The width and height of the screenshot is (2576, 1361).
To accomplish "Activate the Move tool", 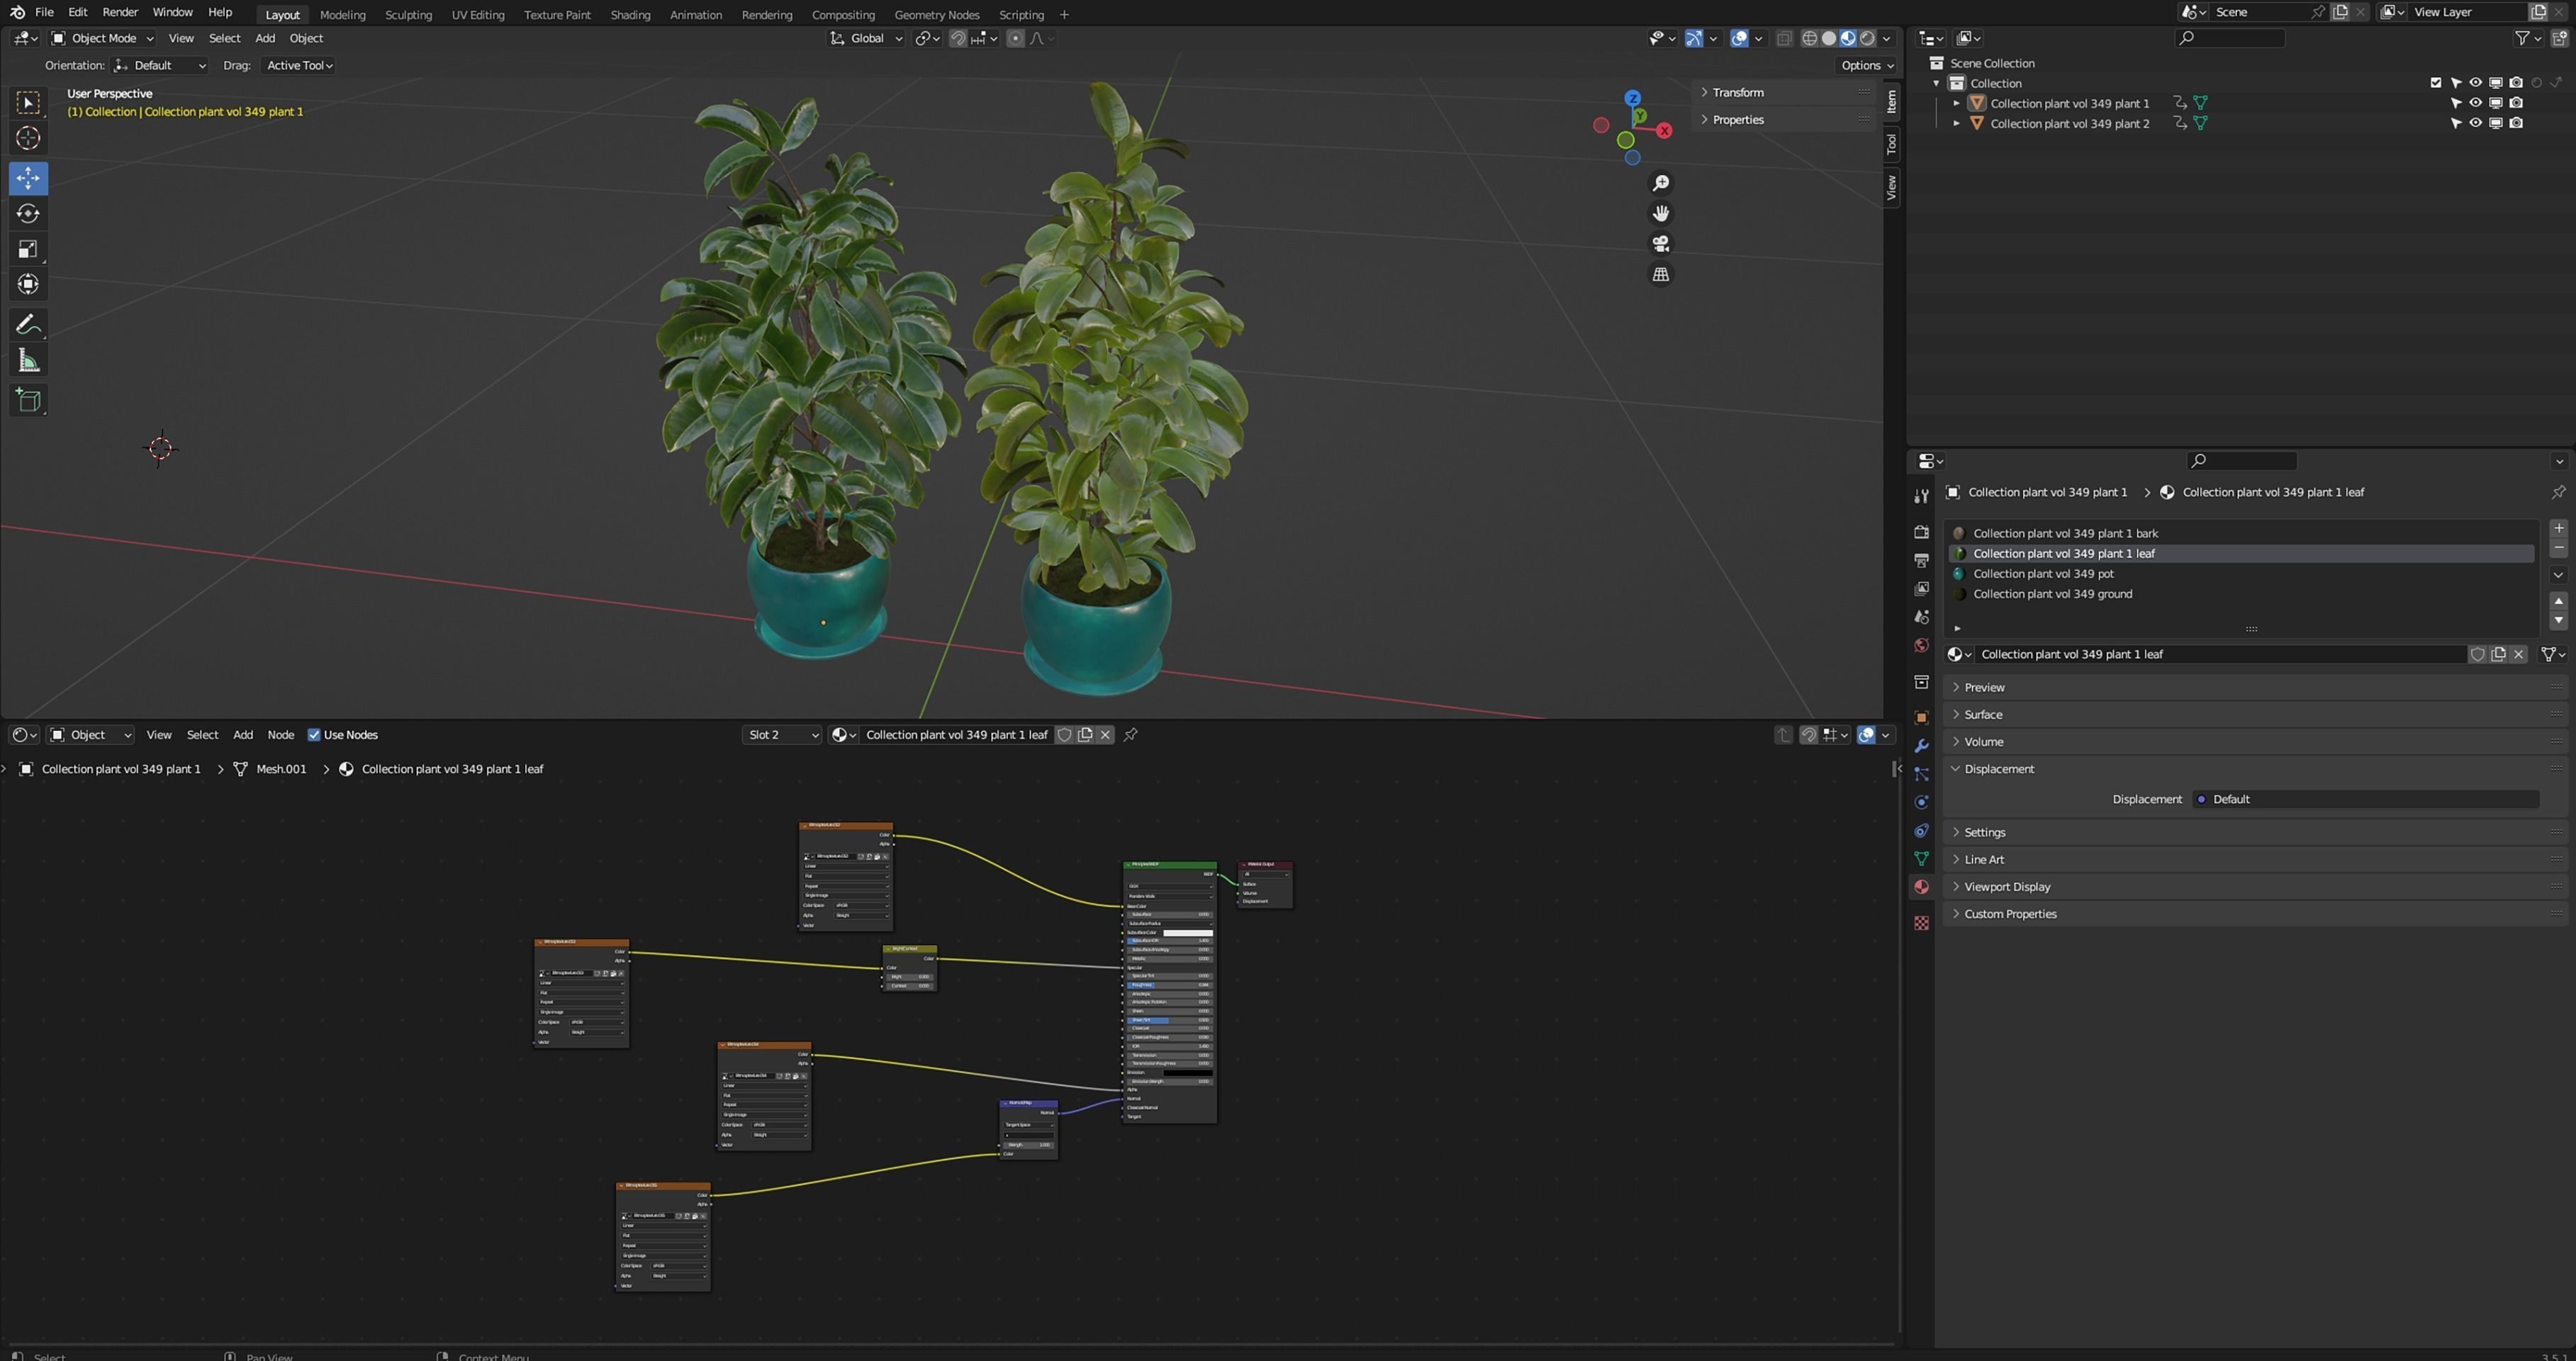I will tap(28, 178).
